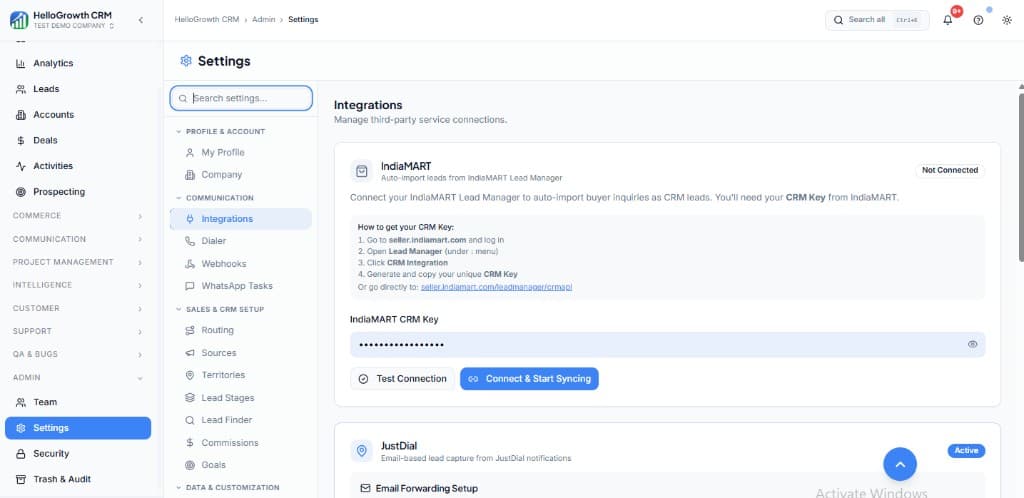Open the notifications bell
Viewport: 1024px width, 498px height.
pos(948,20)
